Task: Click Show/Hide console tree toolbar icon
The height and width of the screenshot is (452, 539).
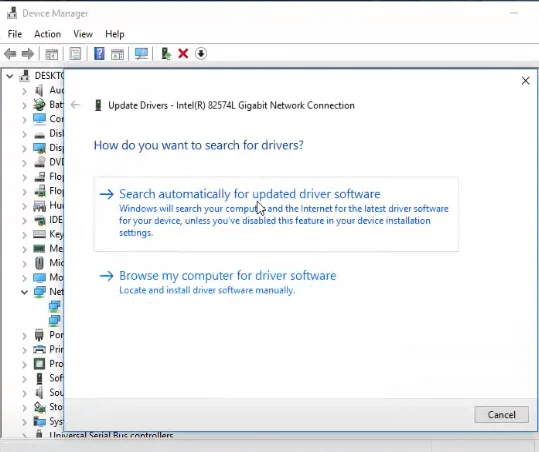Action: (x=52, y=54)
